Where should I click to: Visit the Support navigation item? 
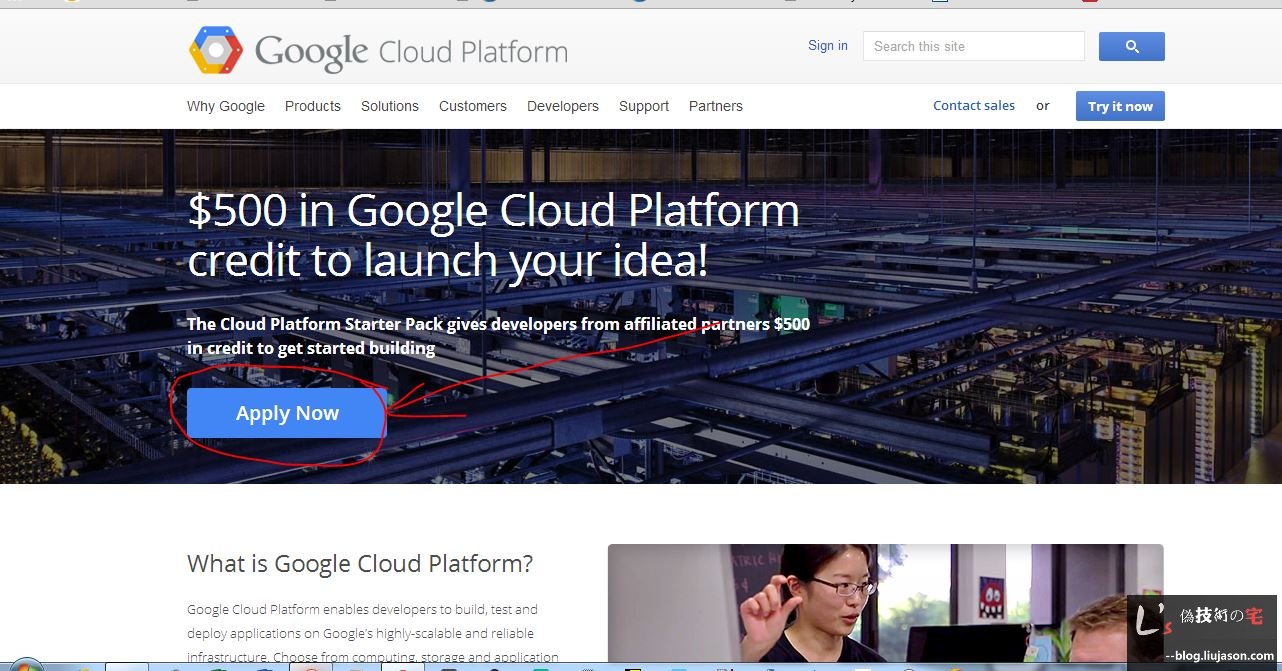(x=644, y=106)
